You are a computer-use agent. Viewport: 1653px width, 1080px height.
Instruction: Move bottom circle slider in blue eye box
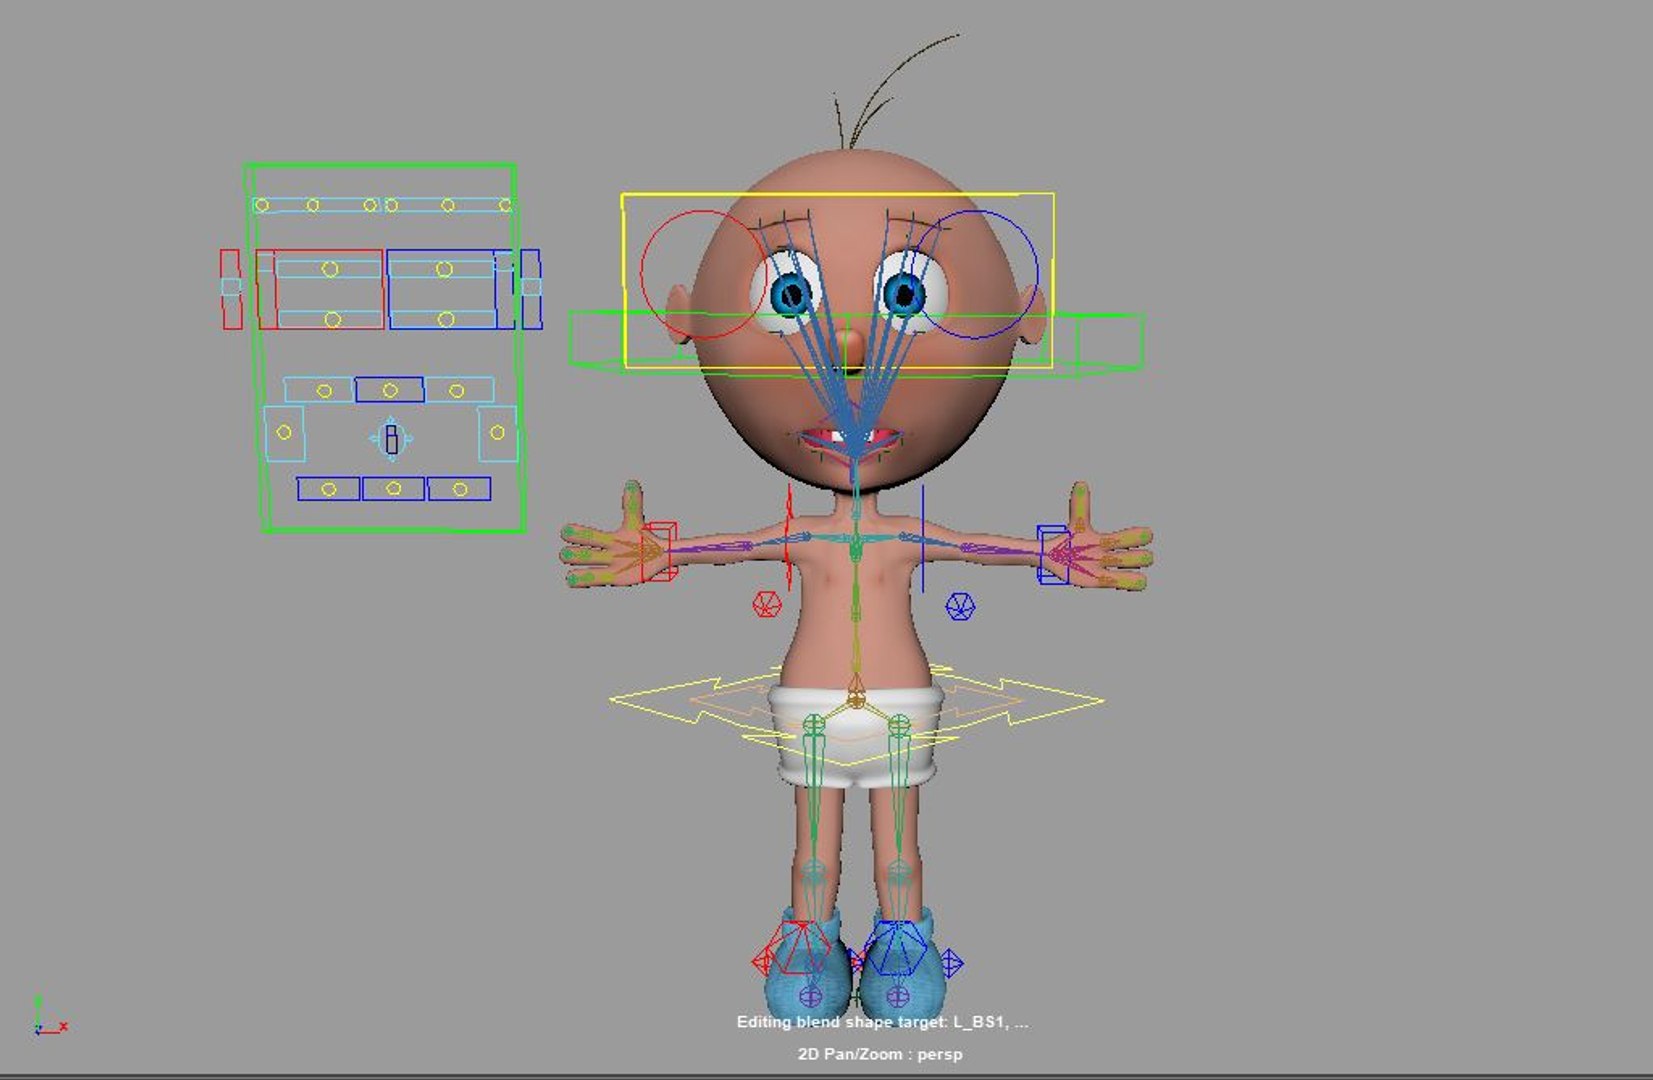(x=446, y=319)
